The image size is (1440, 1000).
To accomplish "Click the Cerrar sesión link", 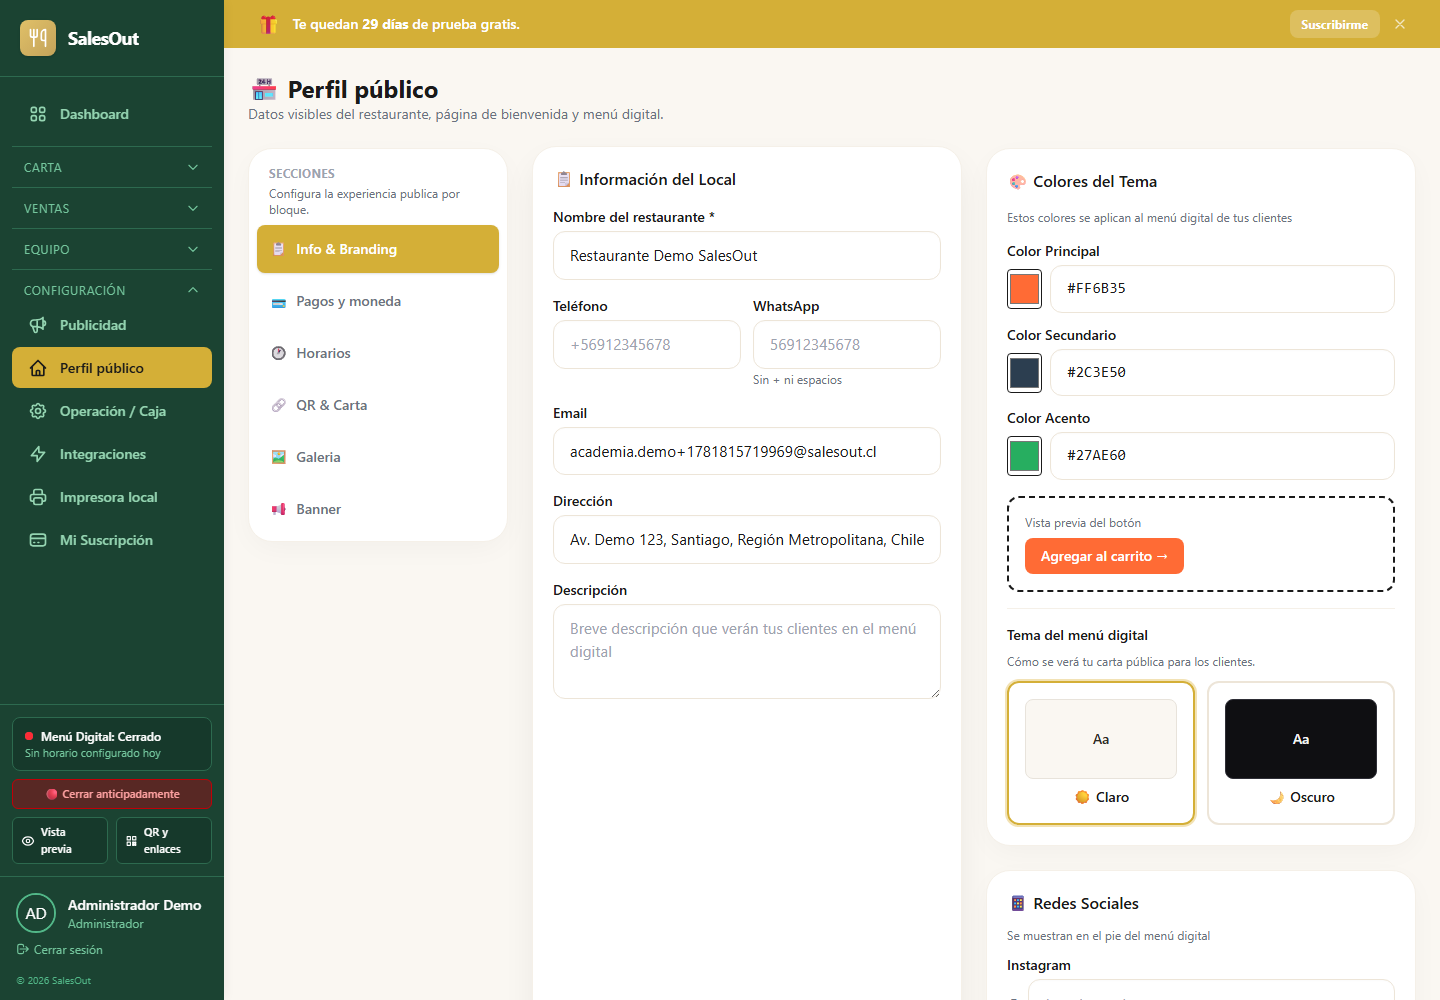I will pos(60,950).
